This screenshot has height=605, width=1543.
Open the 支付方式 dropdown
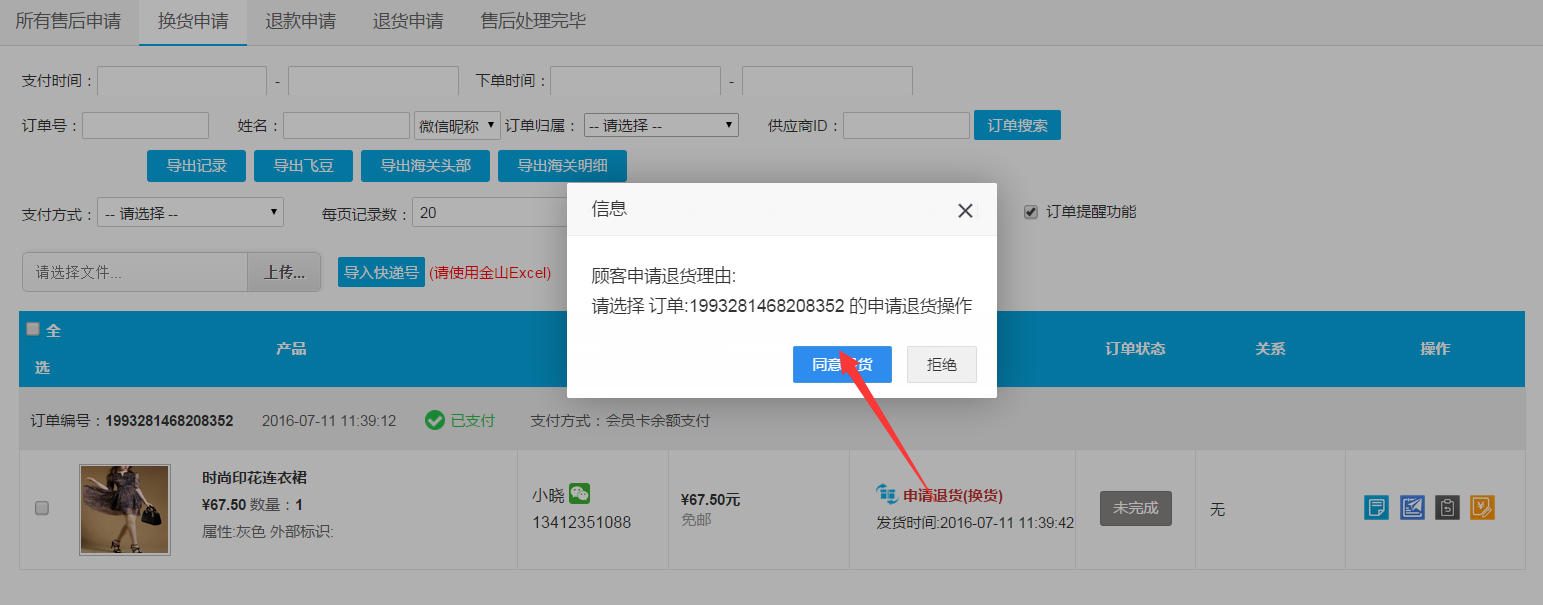pos(191,213)
